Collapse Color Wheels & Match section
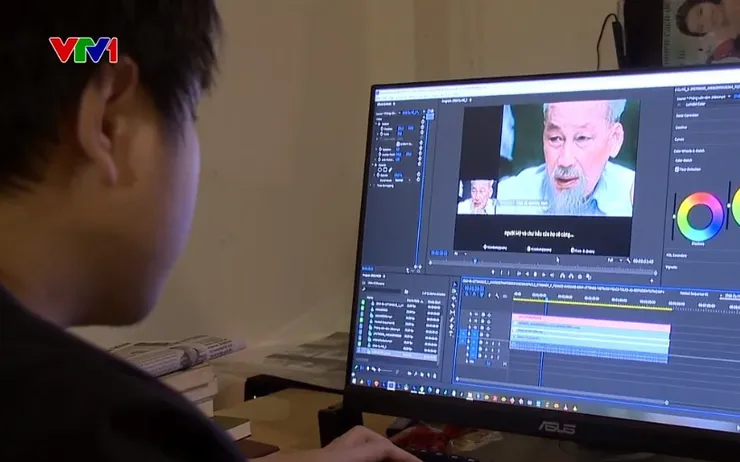 tap(690, 151)
